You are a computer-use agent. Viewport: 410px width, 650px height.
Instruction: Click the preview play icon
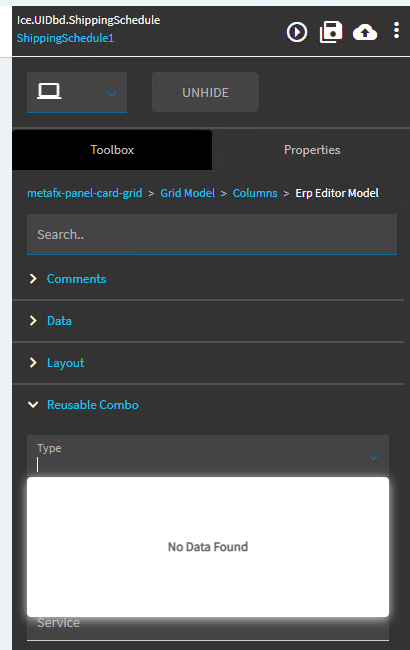click(x=297, y=32)
